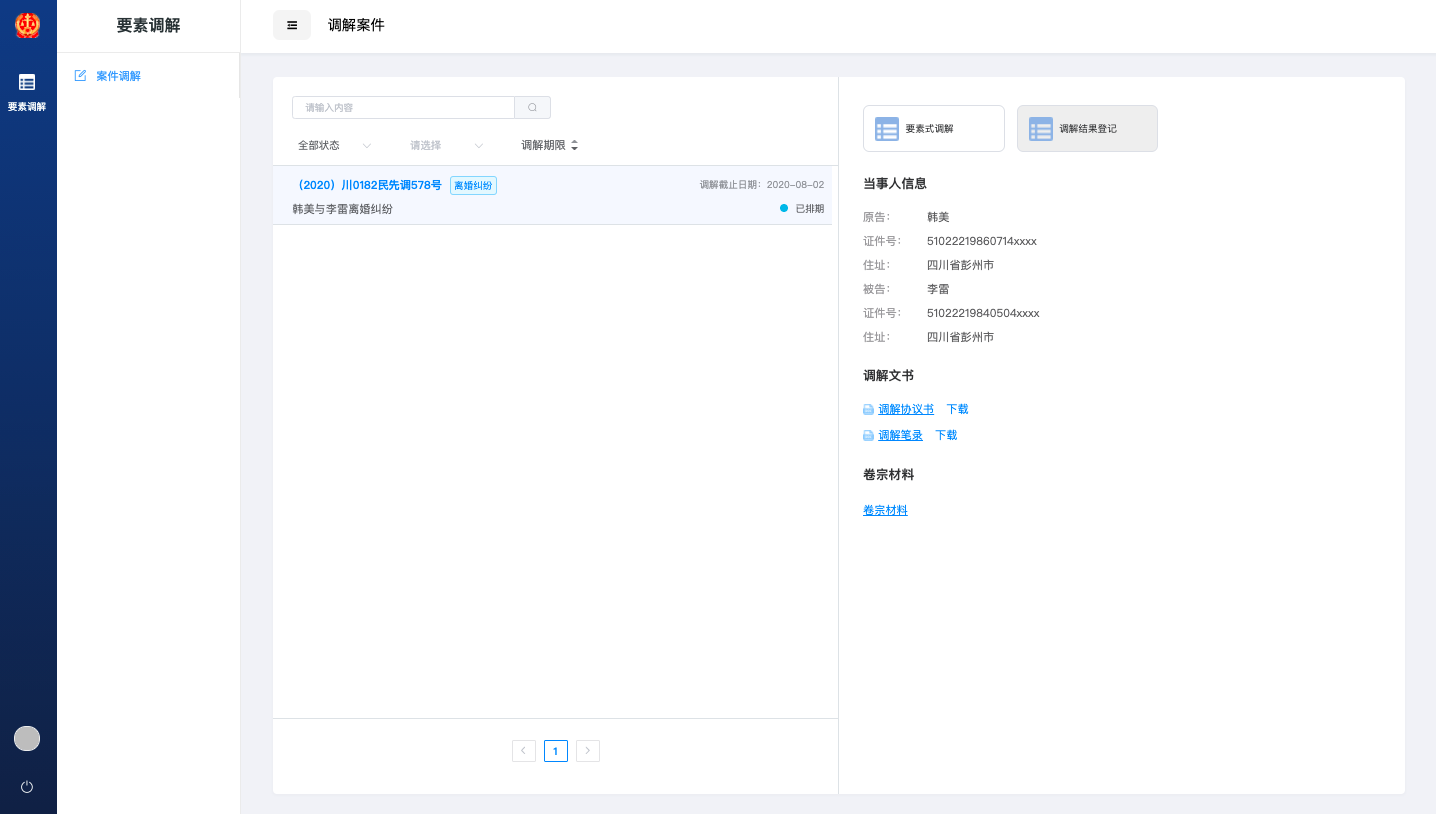Open the 要素式调解 button
Image resolution: width=1436 pixels, height=814 pixels.
click(x=934, y=128)
